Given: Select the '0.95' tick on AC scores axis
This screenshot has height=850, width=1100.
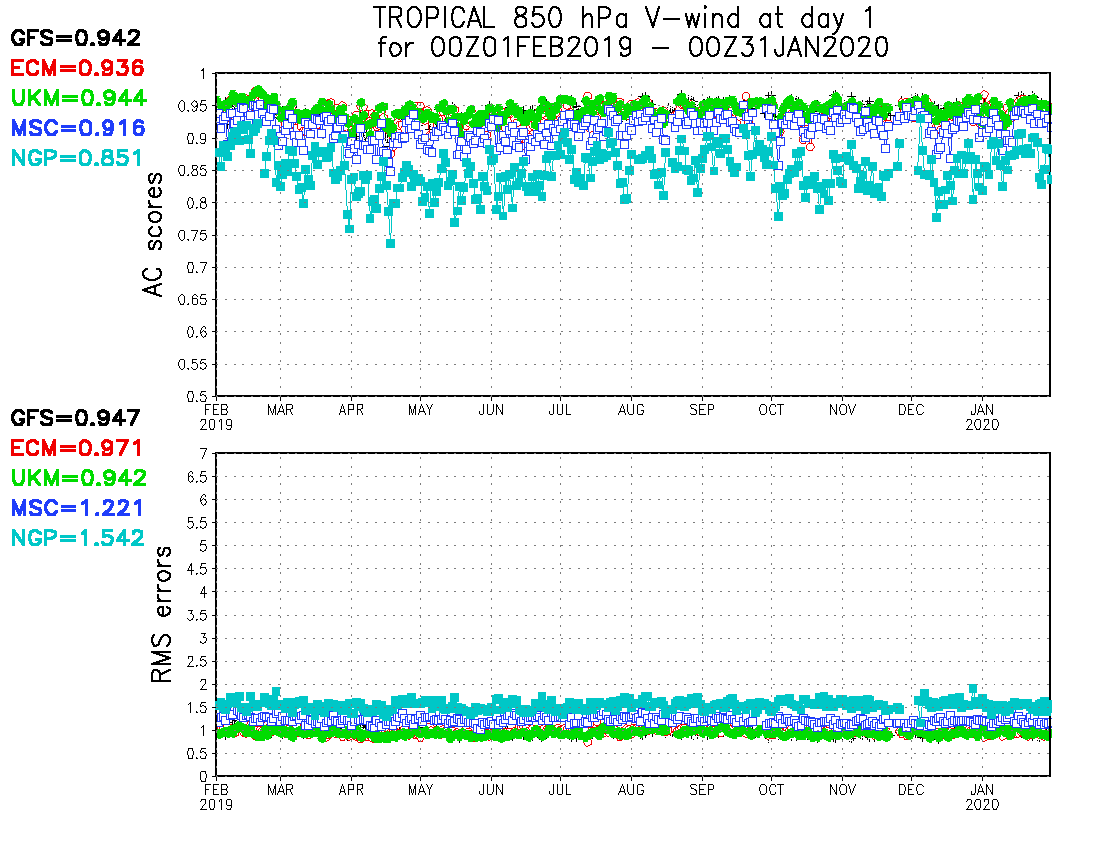Looking at the screenshot, I should [x=192, y=107].
